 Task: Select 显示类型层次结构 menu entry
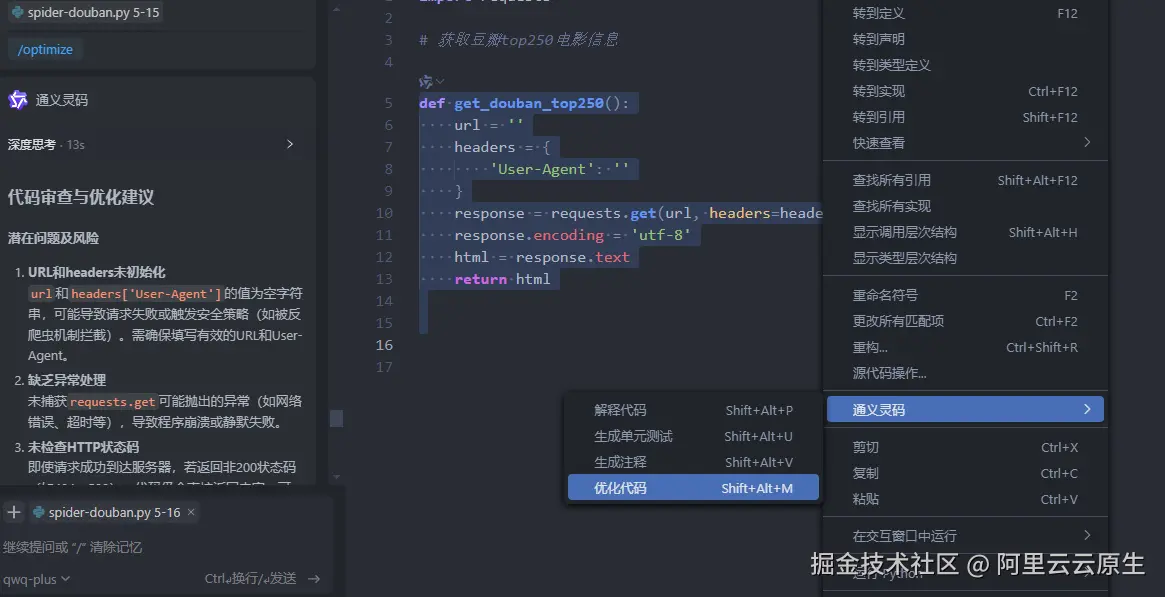[x=965, y=258]
